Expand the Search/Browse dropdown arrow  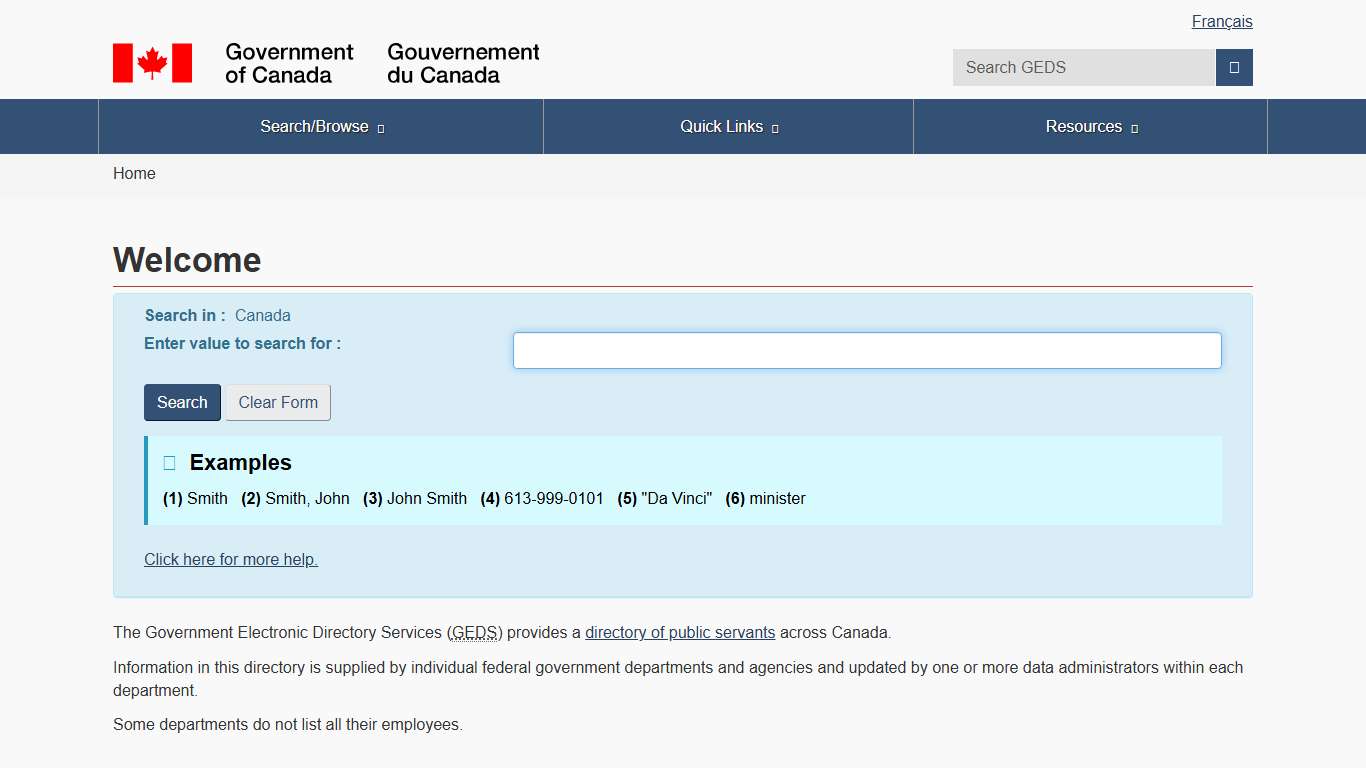pos(381,128)
